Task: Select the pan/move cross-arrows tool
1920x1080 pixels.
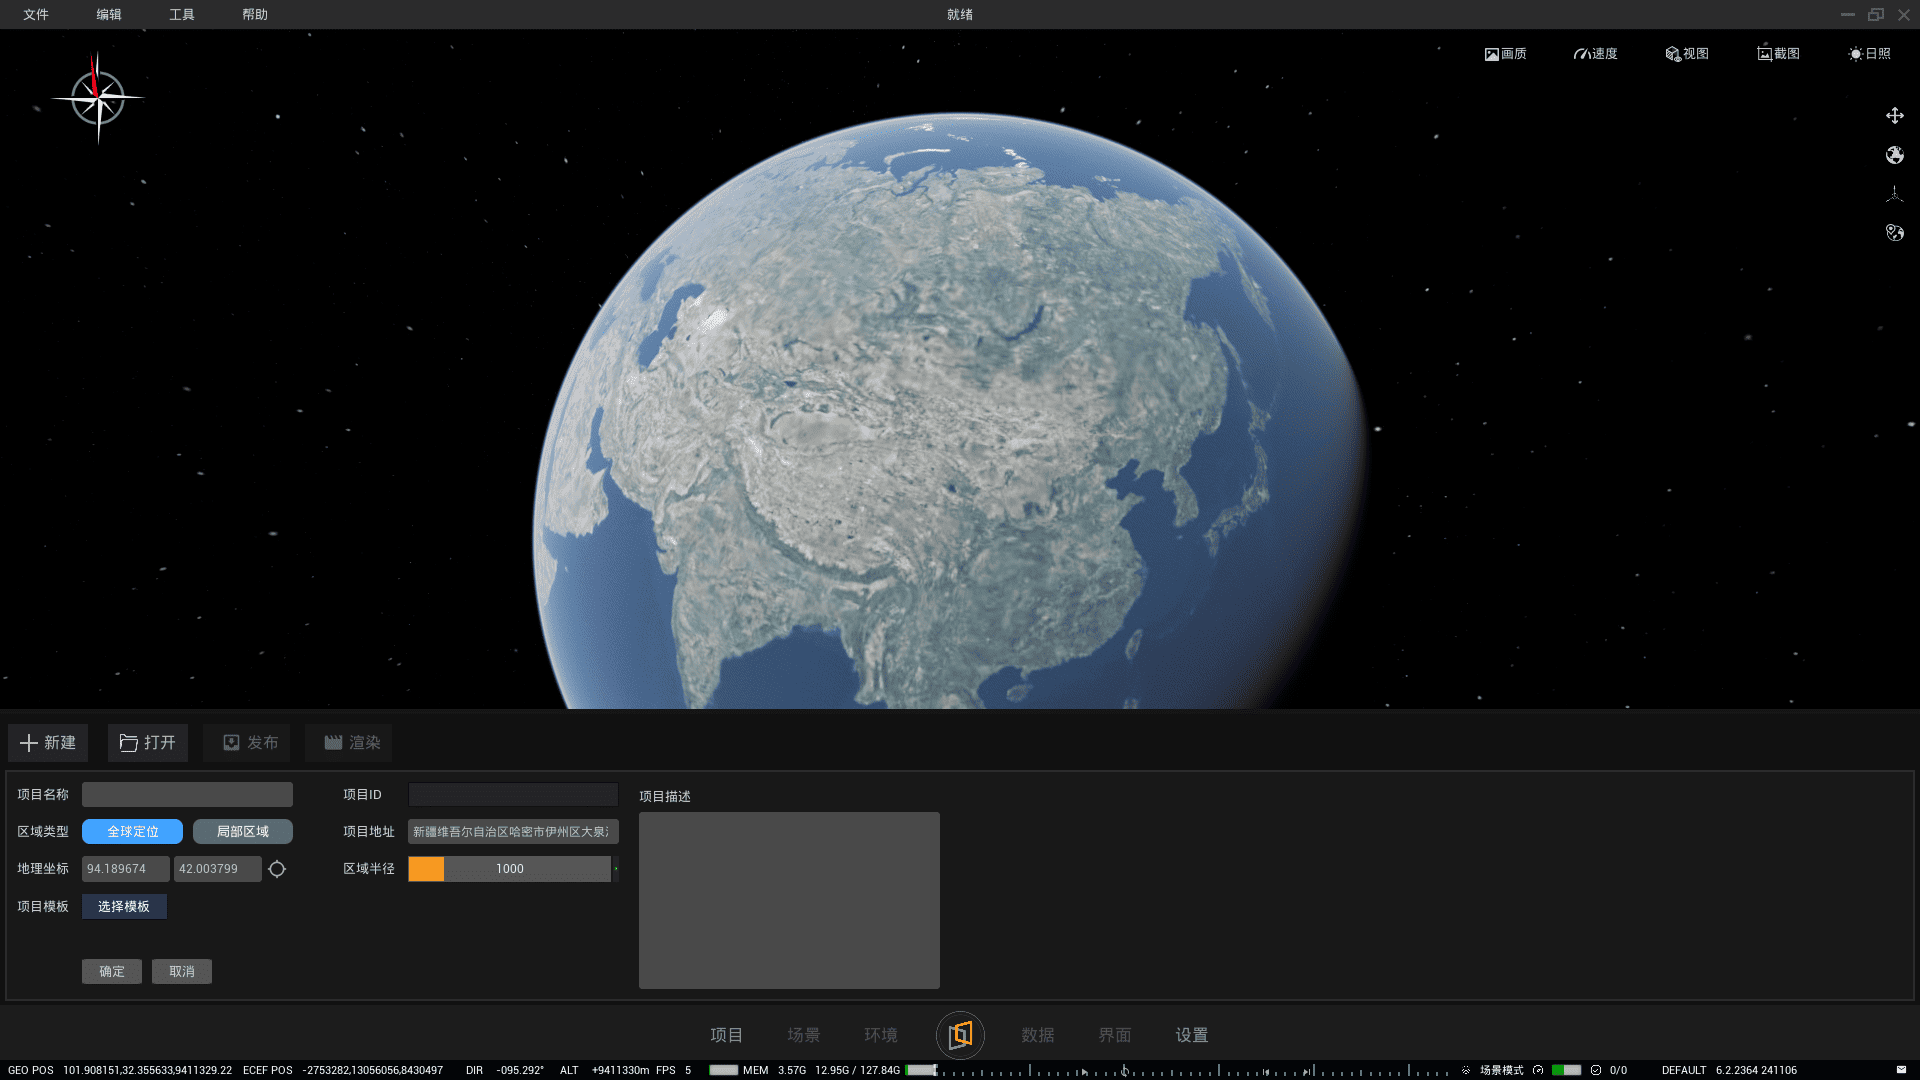Action: (1894, 116)
